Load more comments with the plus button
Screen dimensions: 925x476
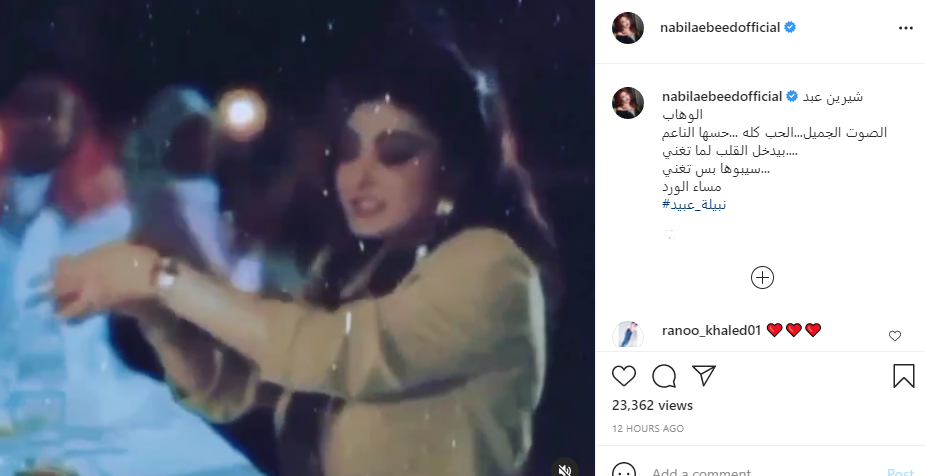pyautogui.click(x=762, y=277)
